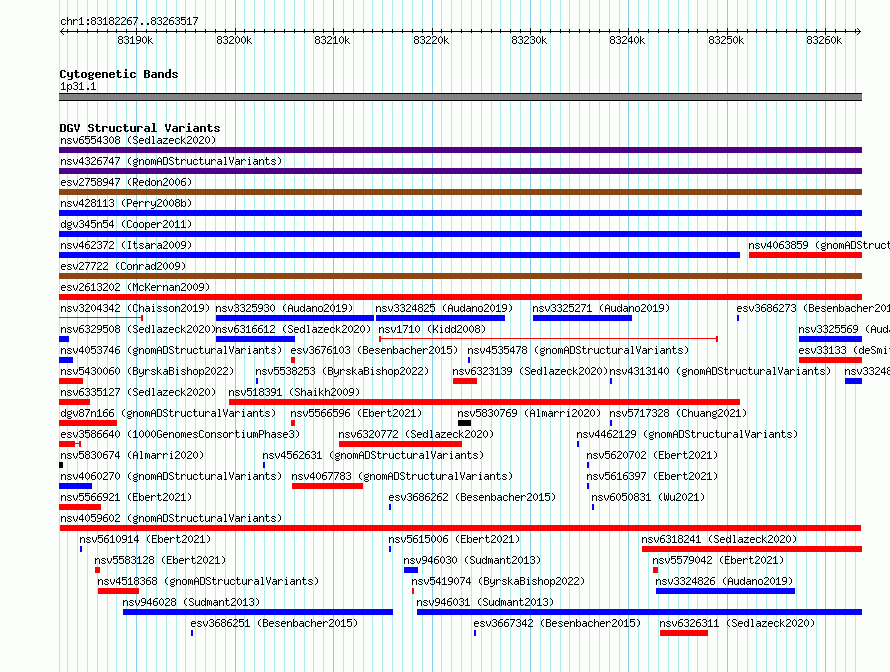890x672 pixels.
Task: Click the nsv3204342 (Chaisson2019) label
Action: 135,308
